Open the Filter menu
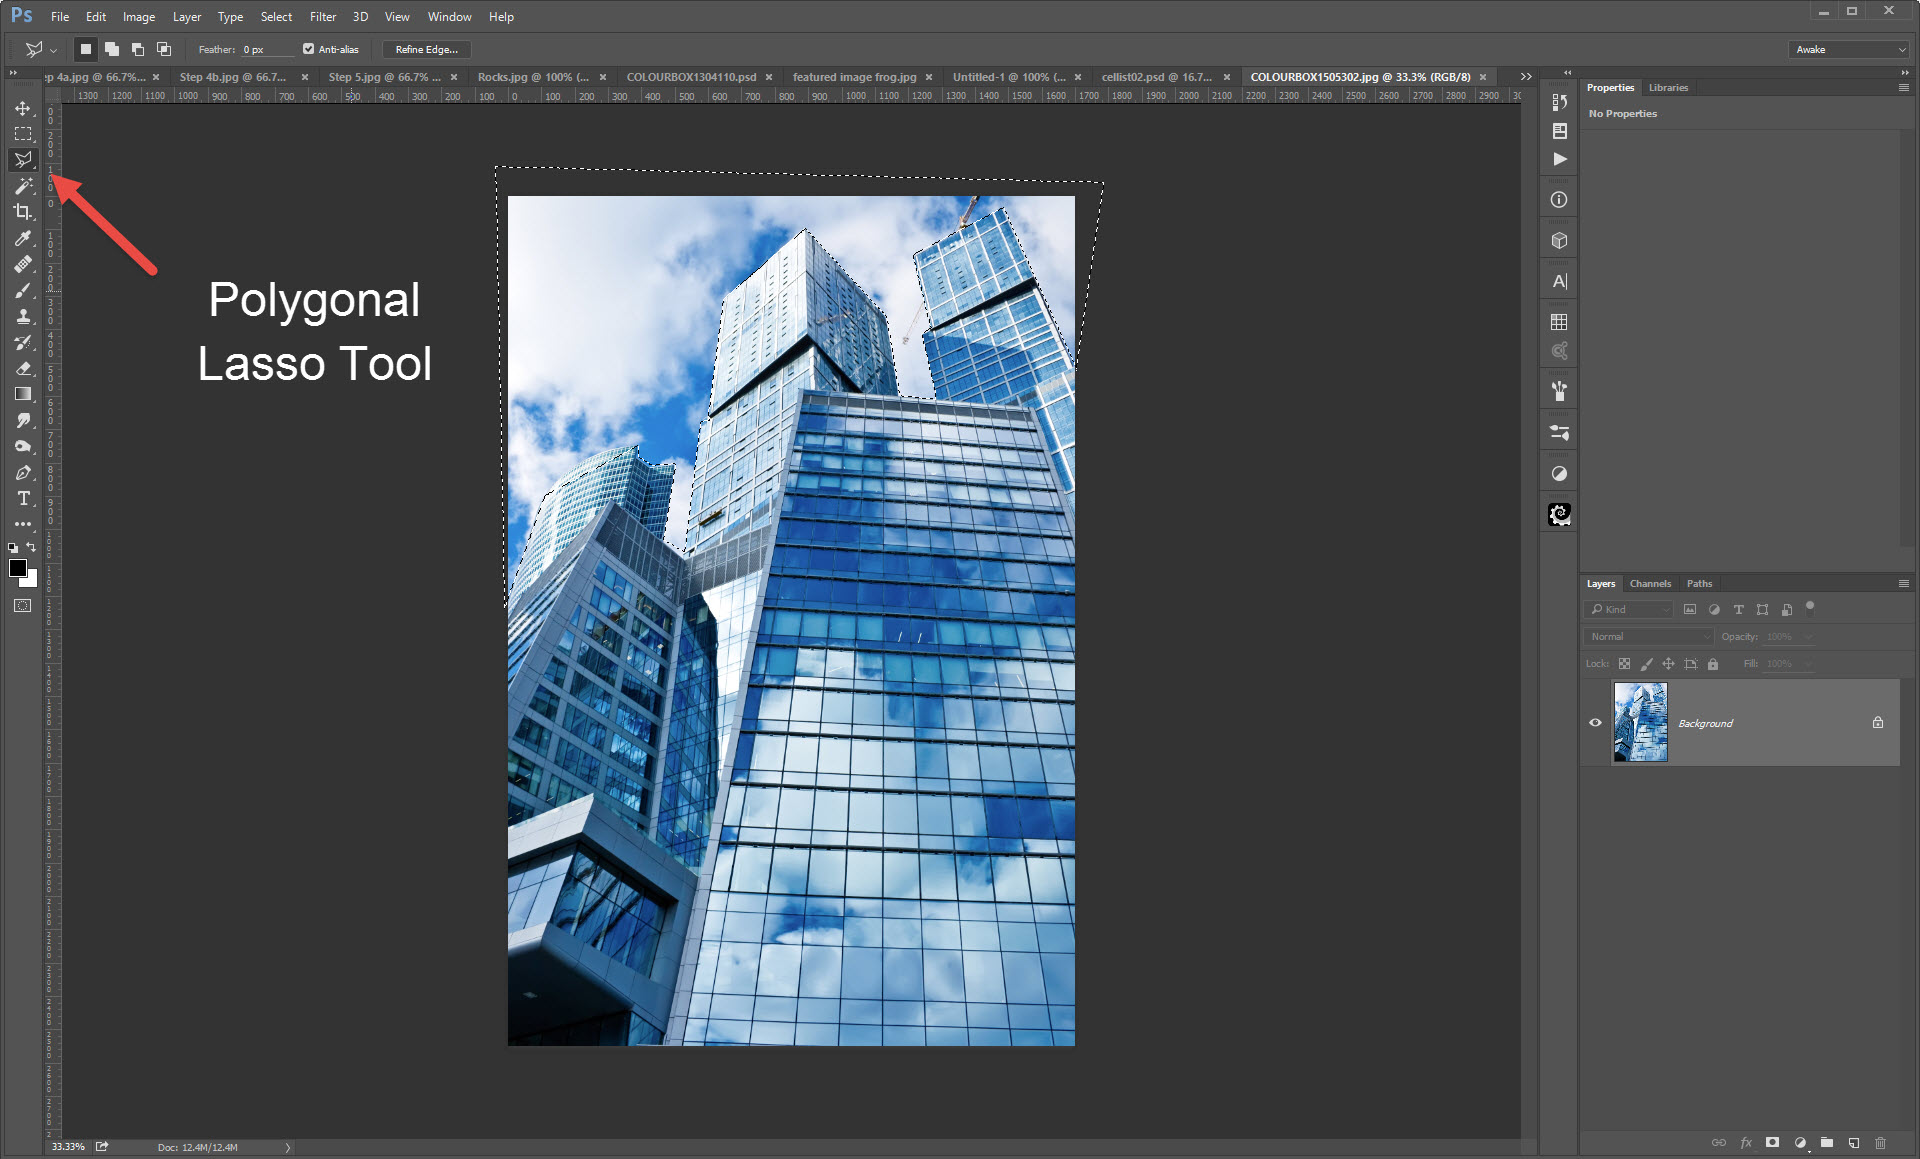 321,15
